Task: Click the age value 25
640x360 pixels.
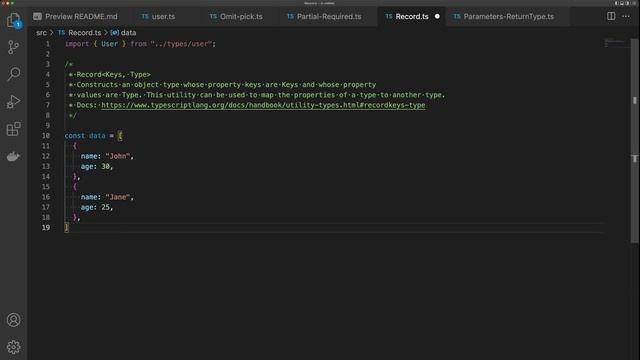Action: (x=105, y=207)
